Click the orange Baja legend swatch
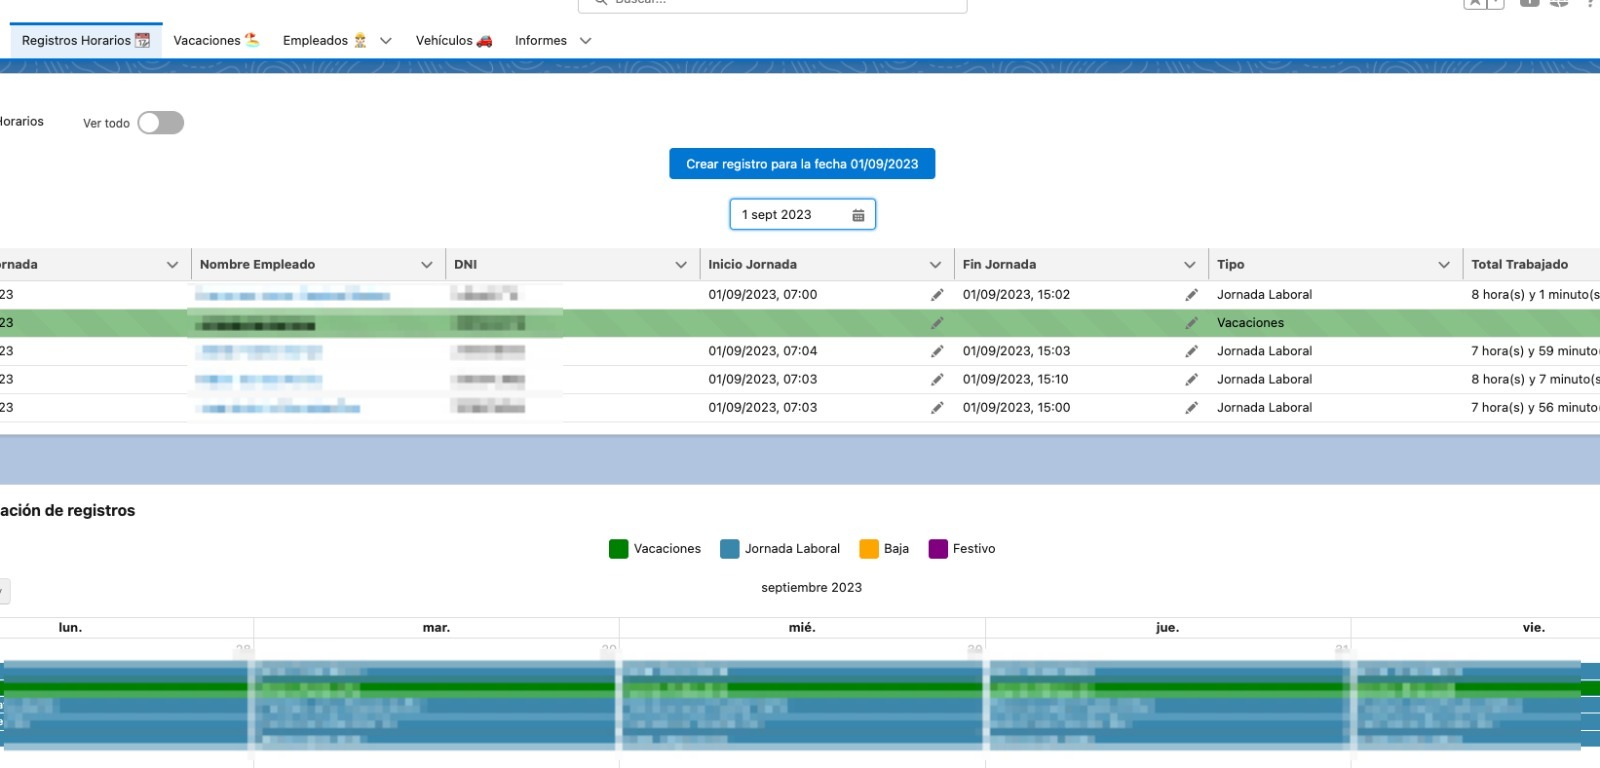 (869, 549)
